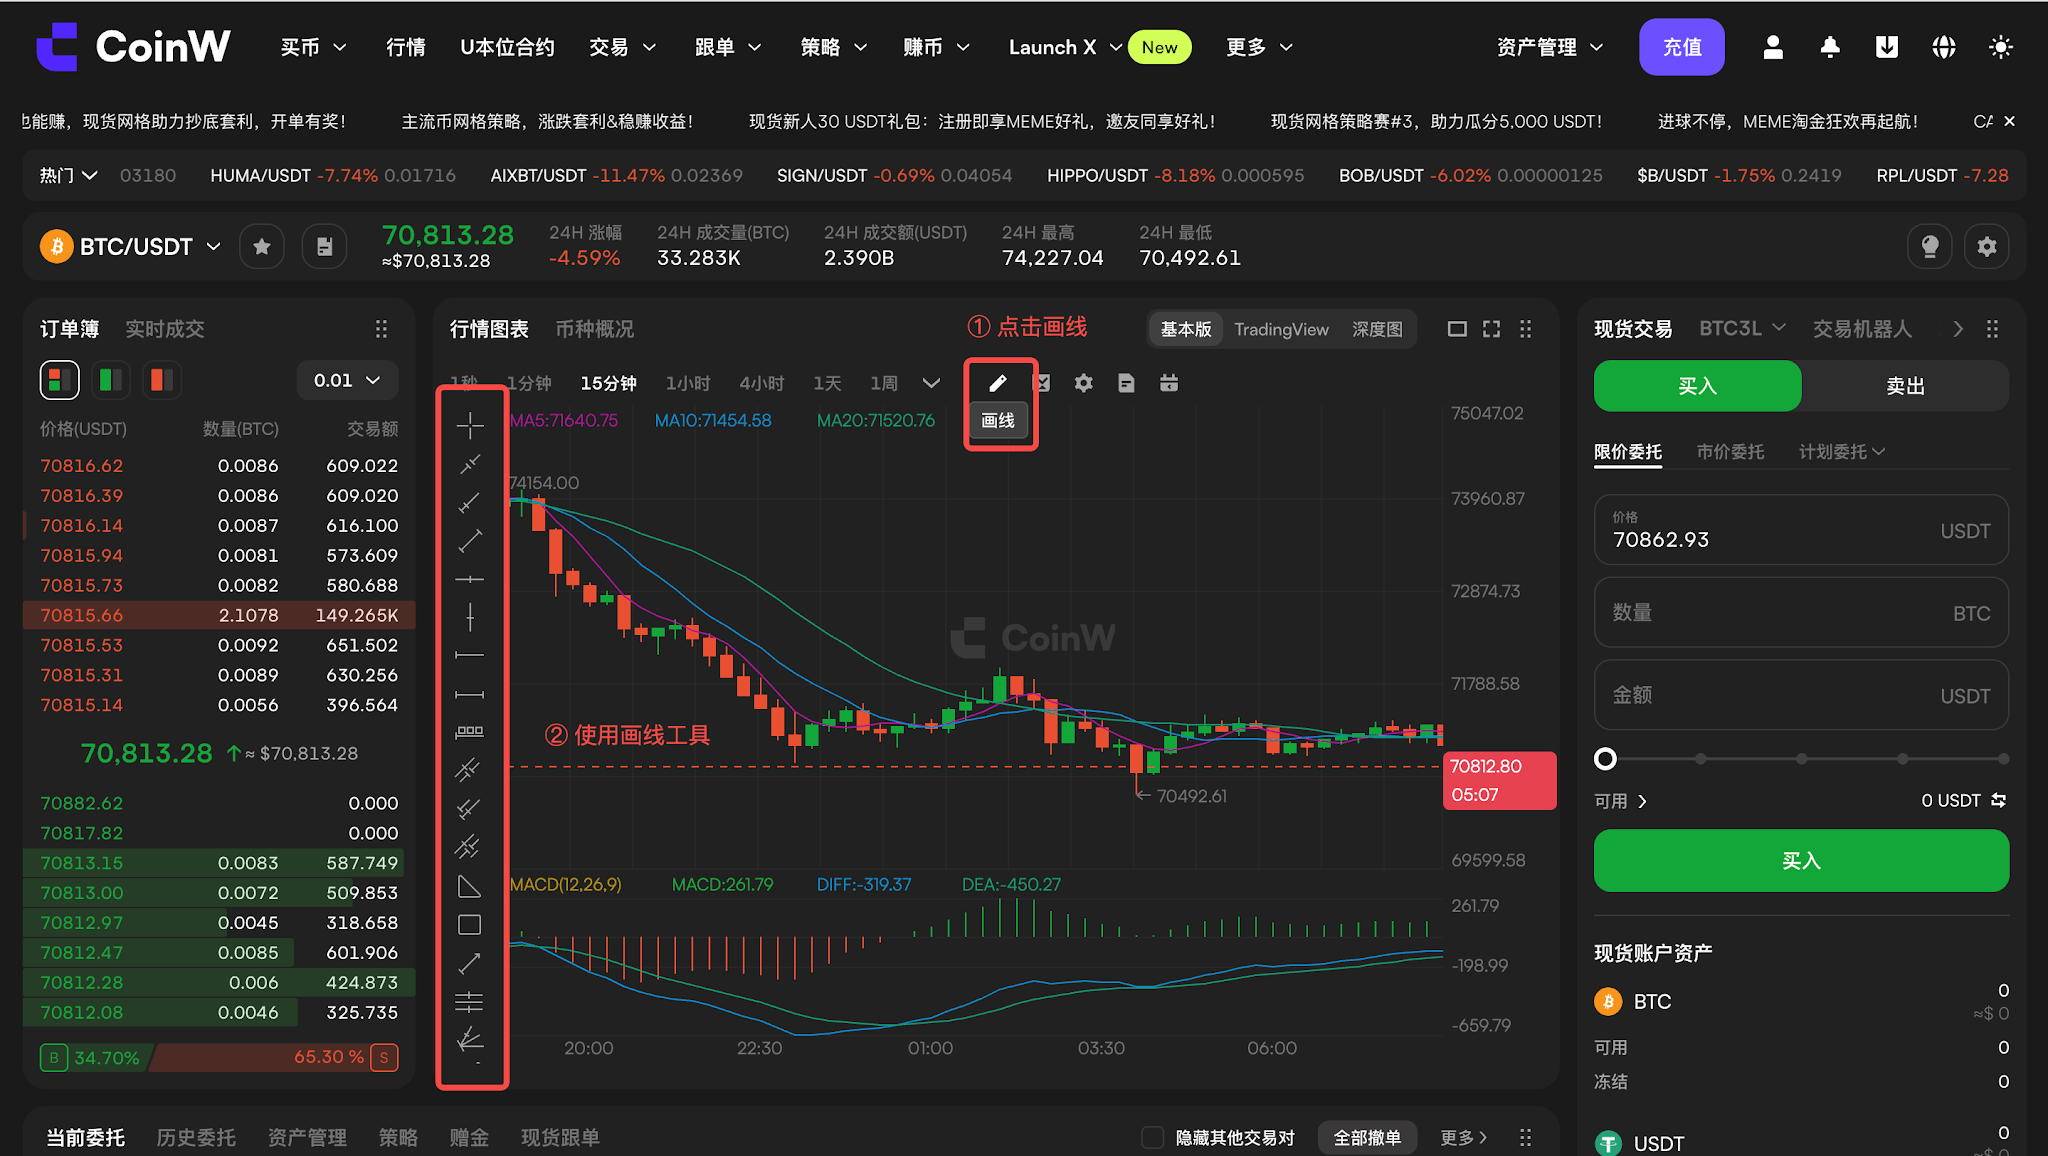Switch chart mode to 深度图
This screenshot has width=2048, height=1156.
click(1377, 329)
